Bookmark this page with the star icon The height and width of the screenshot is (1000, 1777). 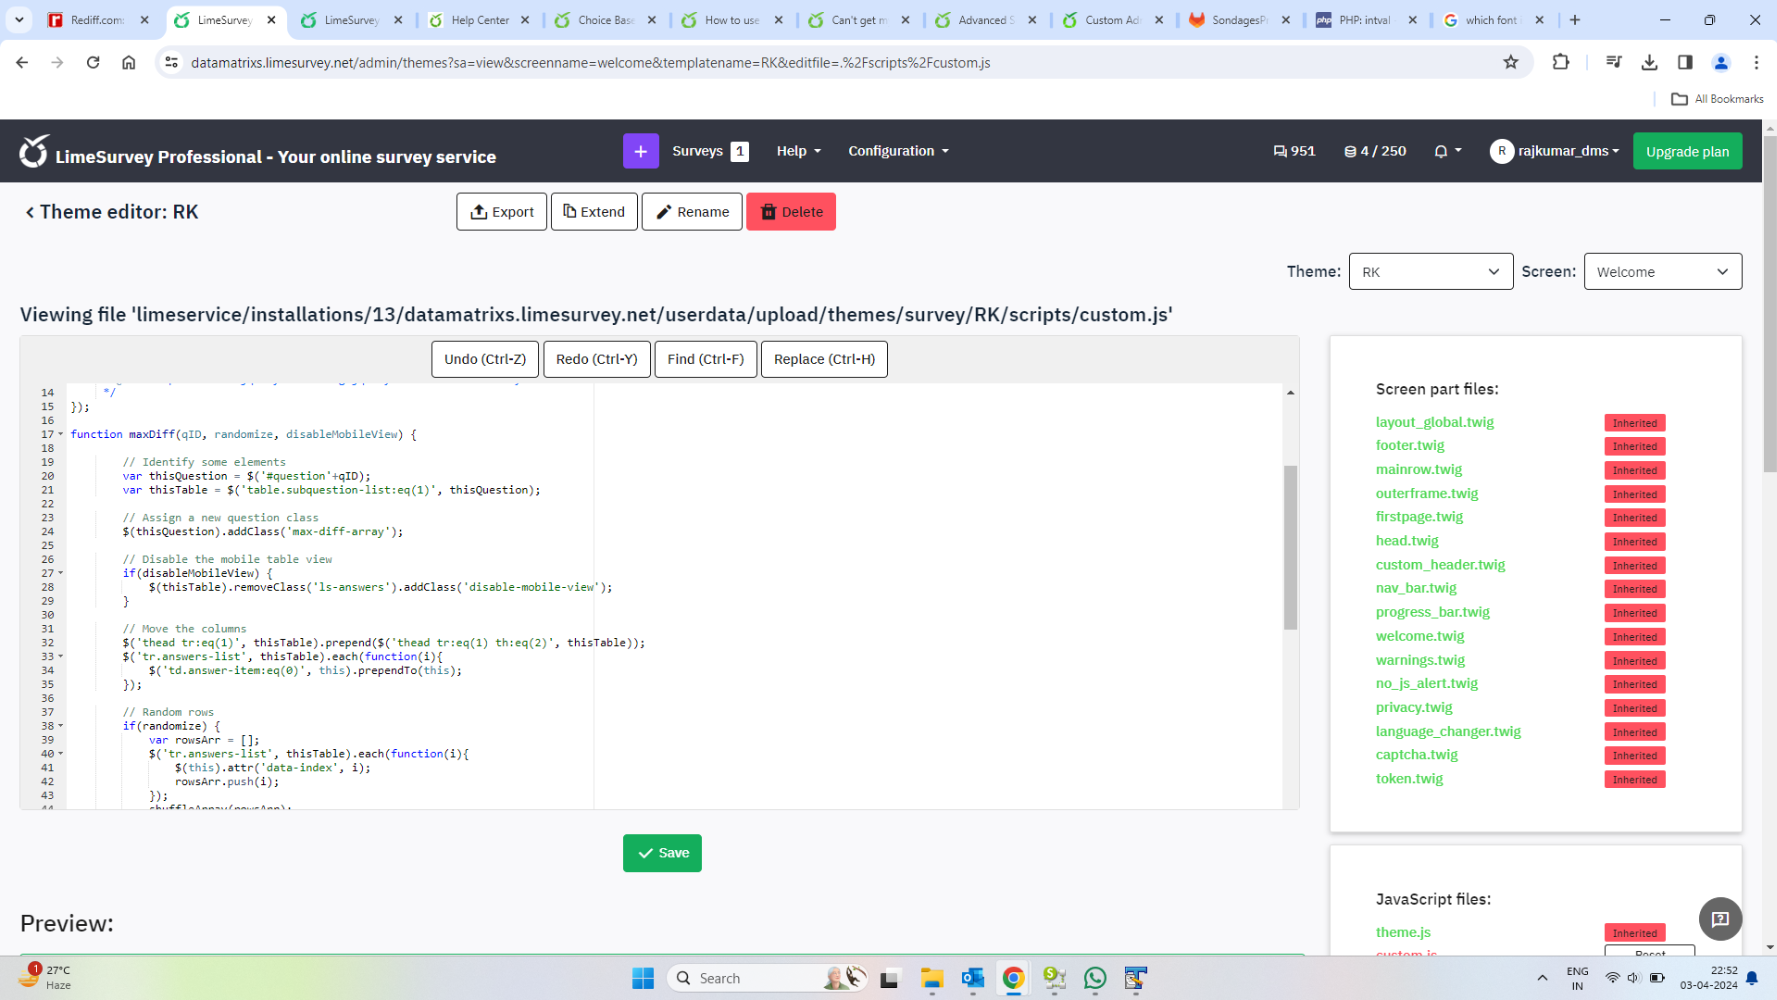(x=1511, y=62)
